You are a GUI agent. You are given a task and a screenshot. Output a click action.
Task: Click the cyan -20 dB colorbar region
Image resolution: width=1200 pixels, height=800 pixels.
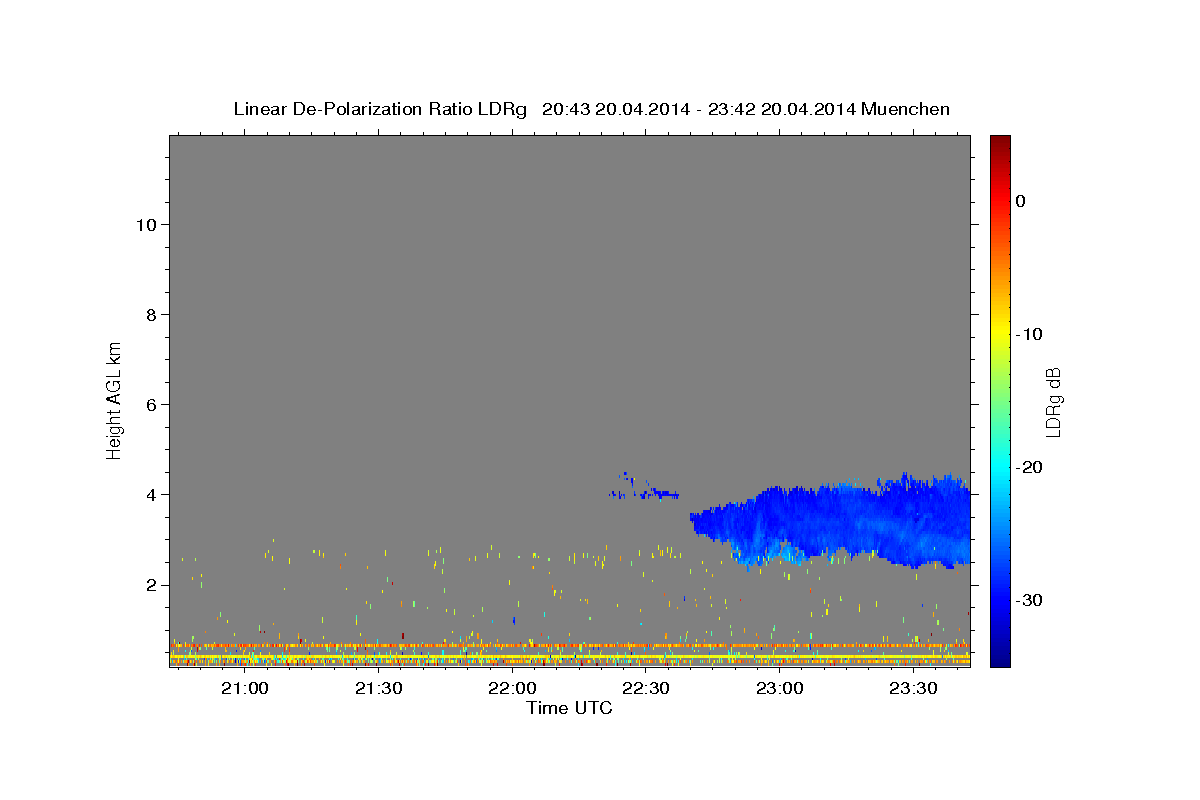1000,467
